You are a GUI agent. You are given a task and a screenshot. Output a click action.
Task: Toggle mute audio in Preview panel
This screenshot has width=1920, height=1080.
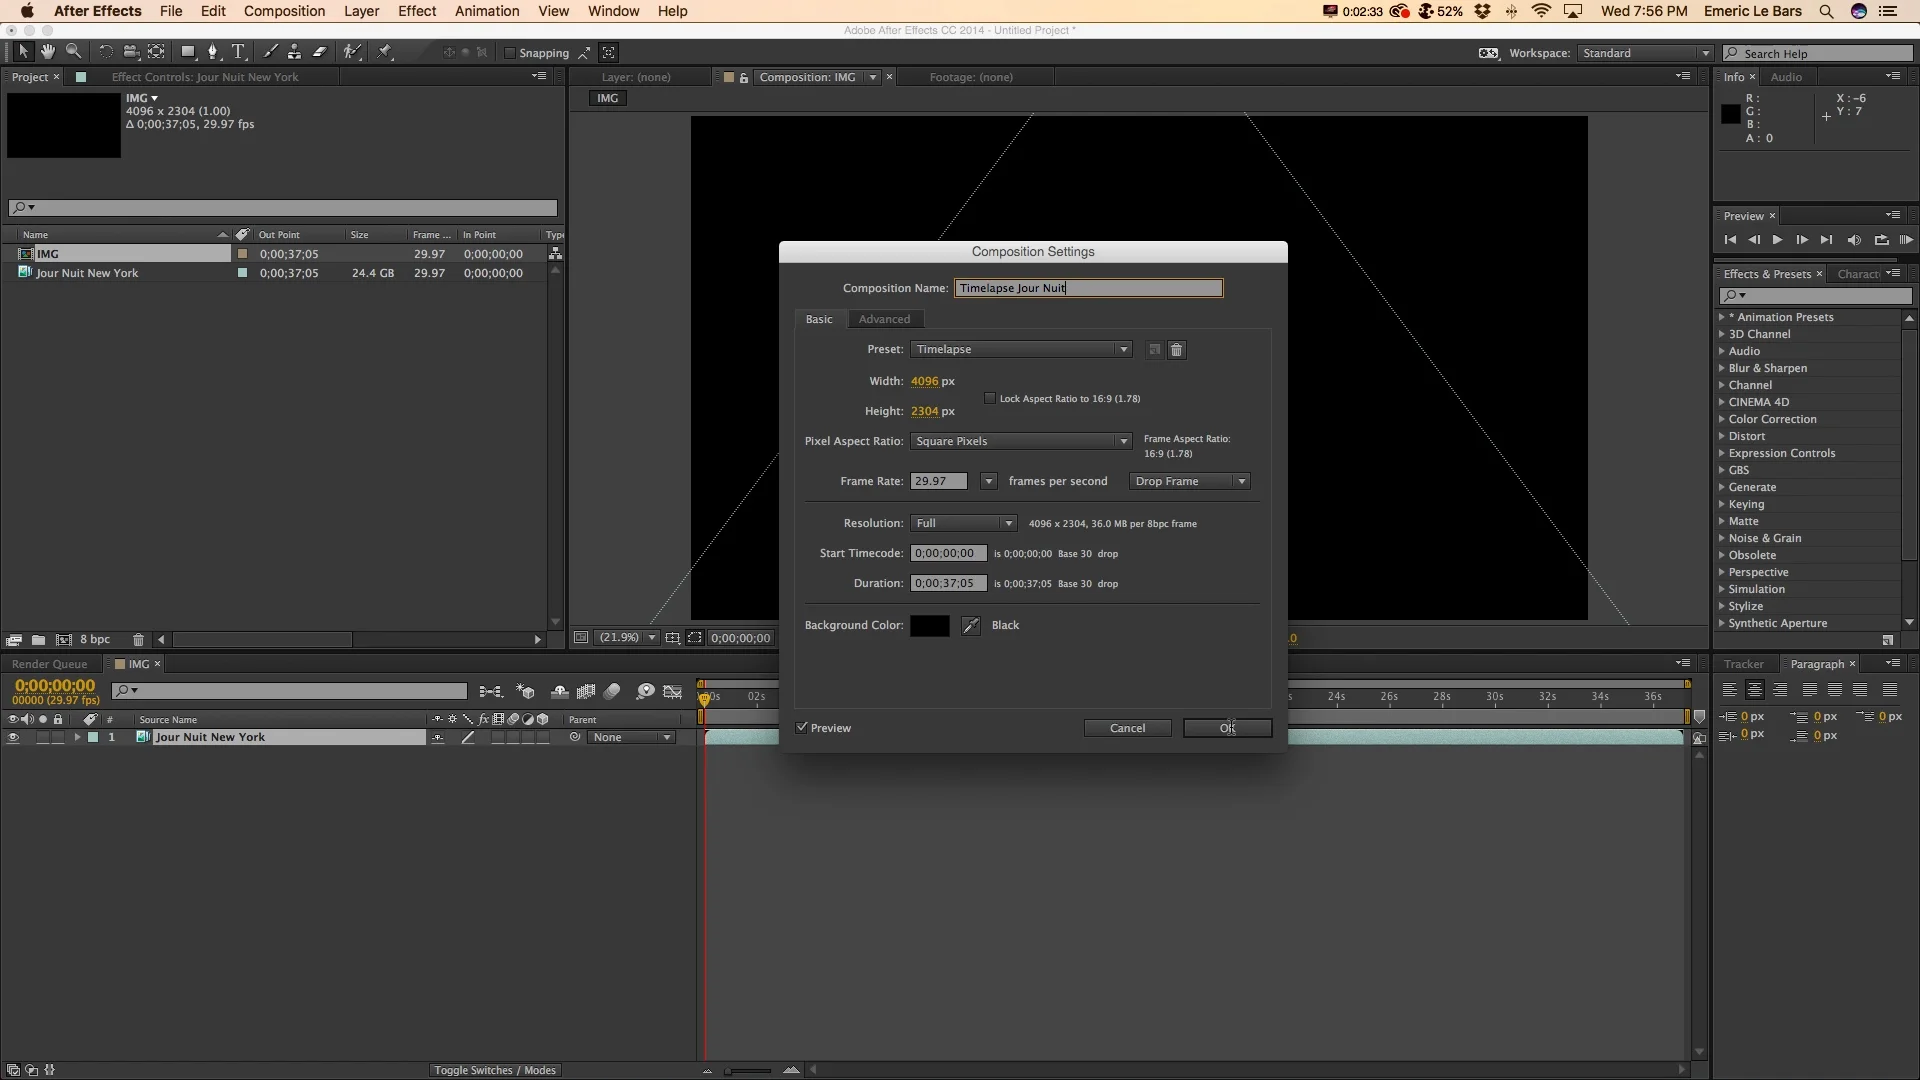click(x=1853, y=240)
